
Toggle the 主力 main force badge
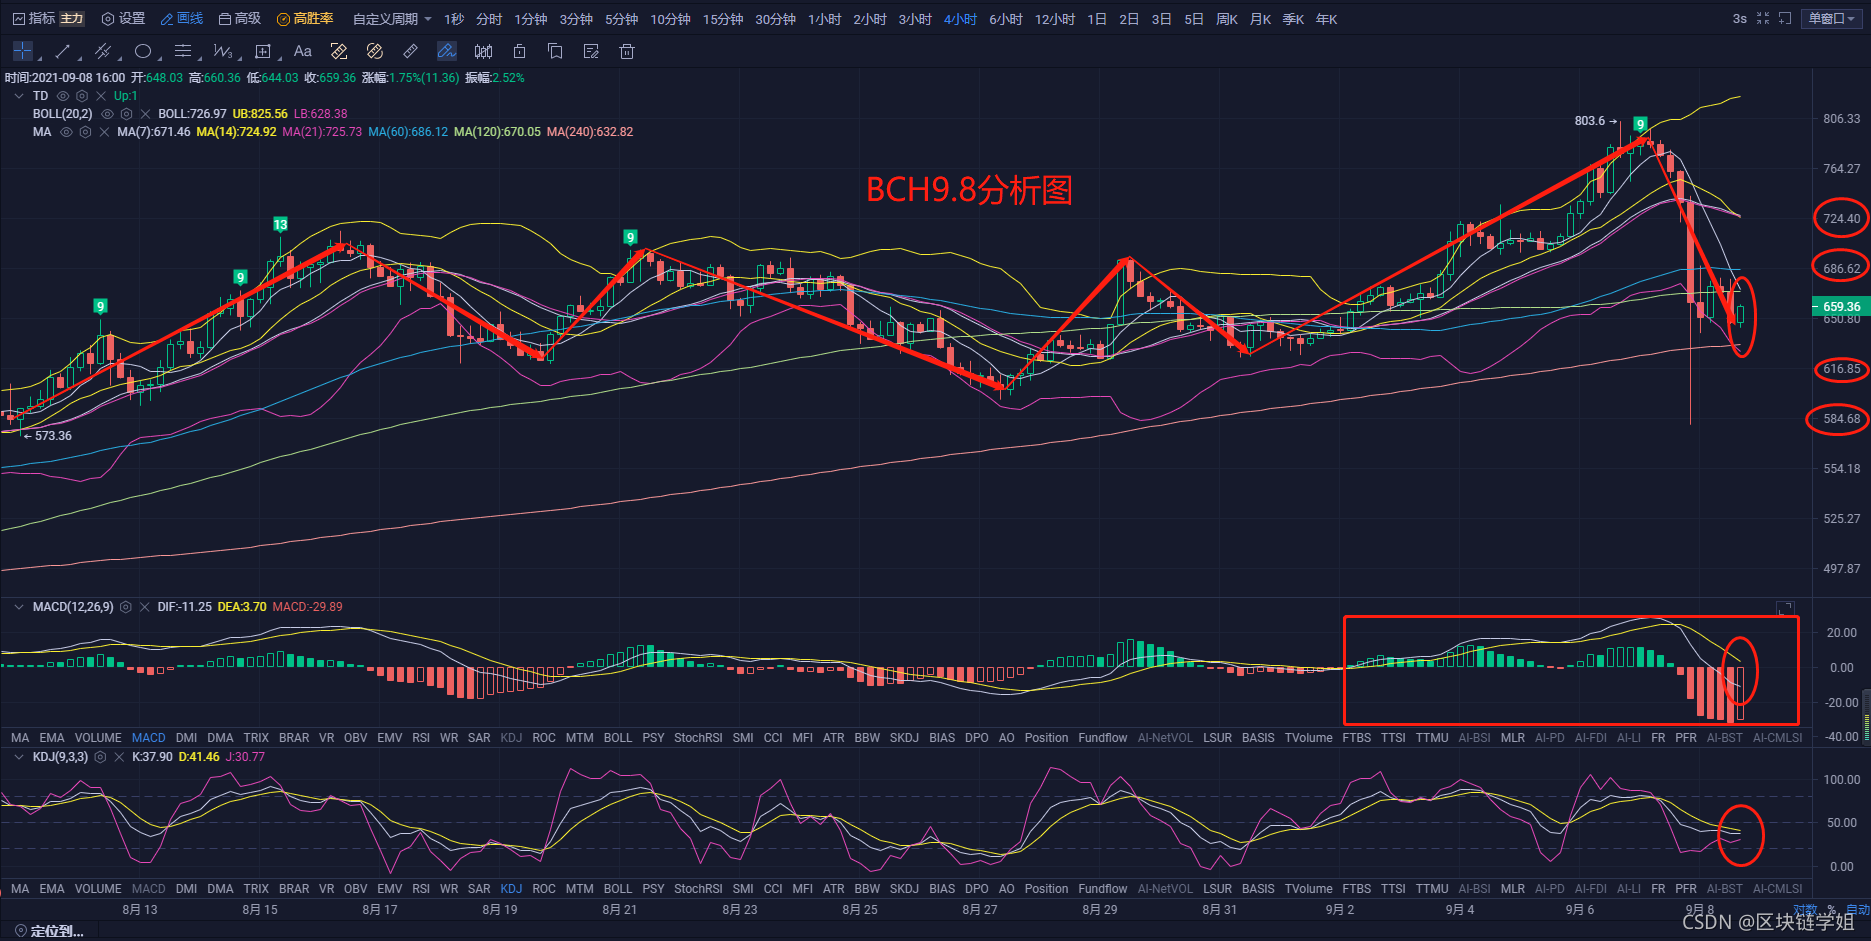(x=72, y=19)
